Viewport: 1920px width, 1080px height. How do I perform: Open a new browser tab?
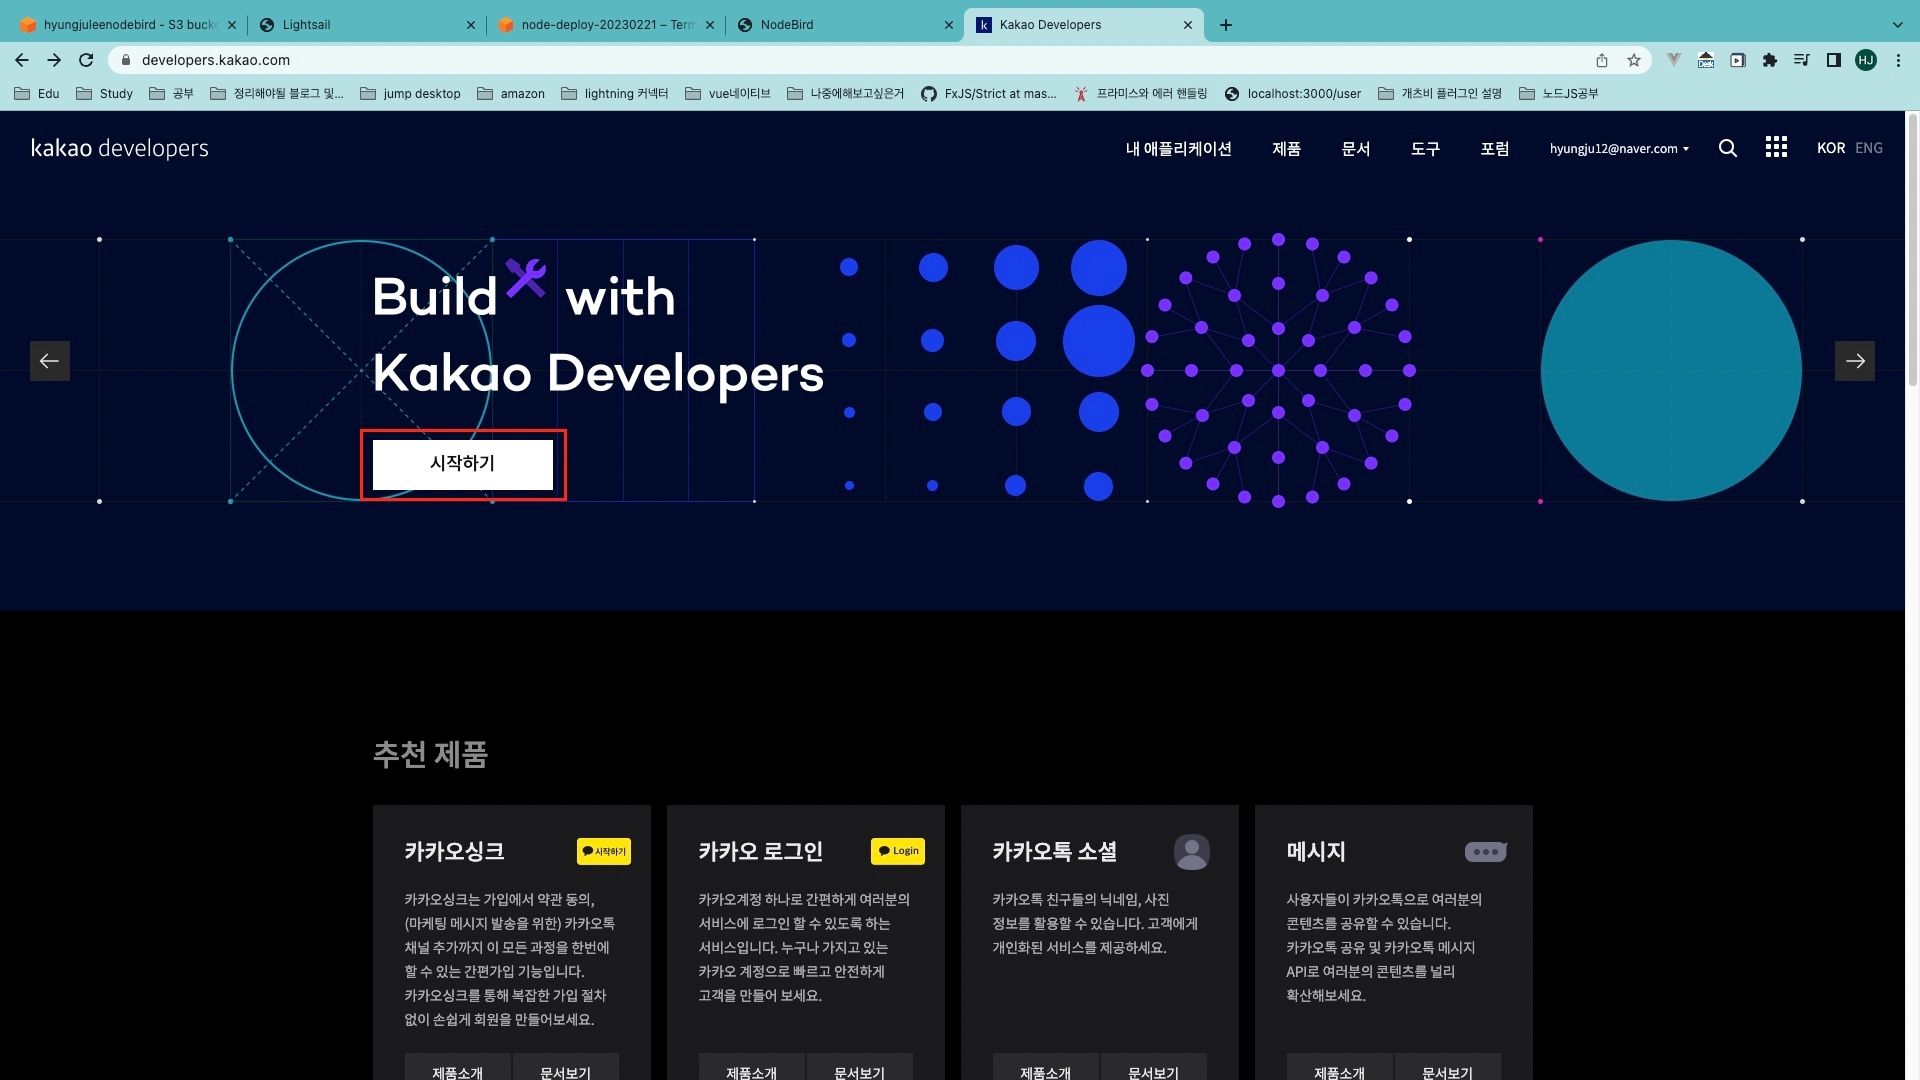tap(1226, 25)
